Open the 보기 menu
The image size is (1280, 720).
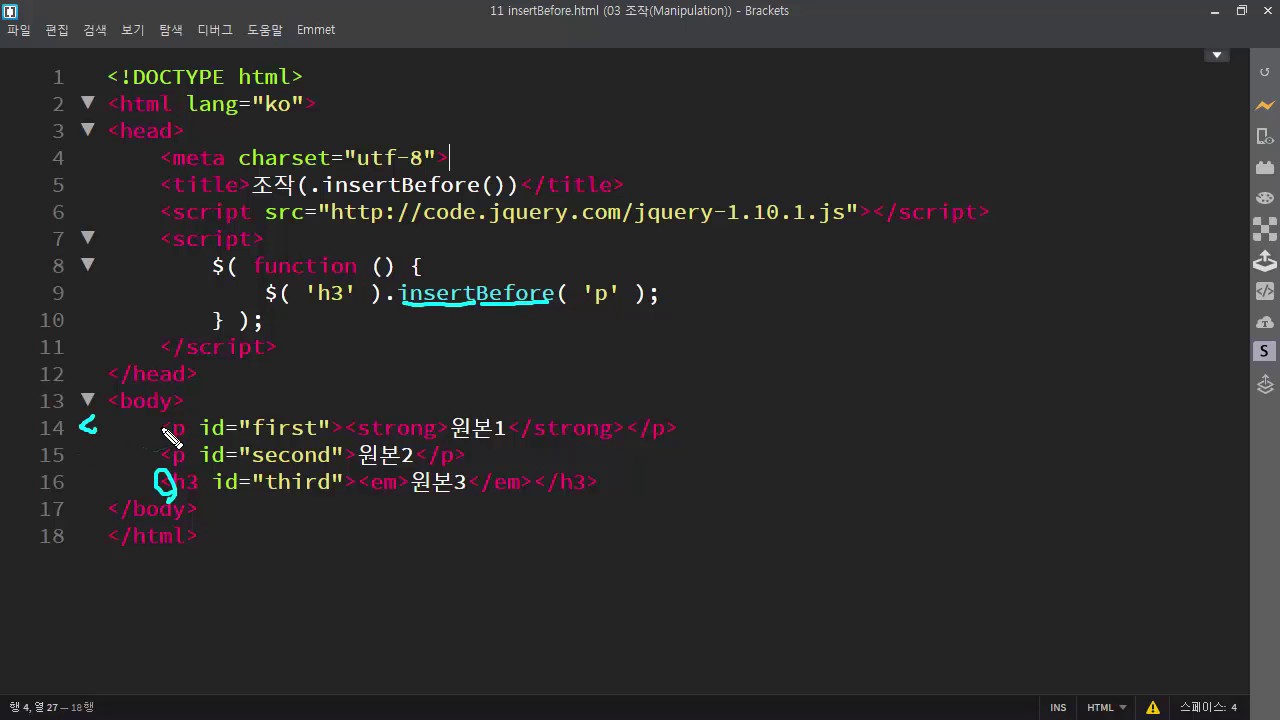point(133,30)
